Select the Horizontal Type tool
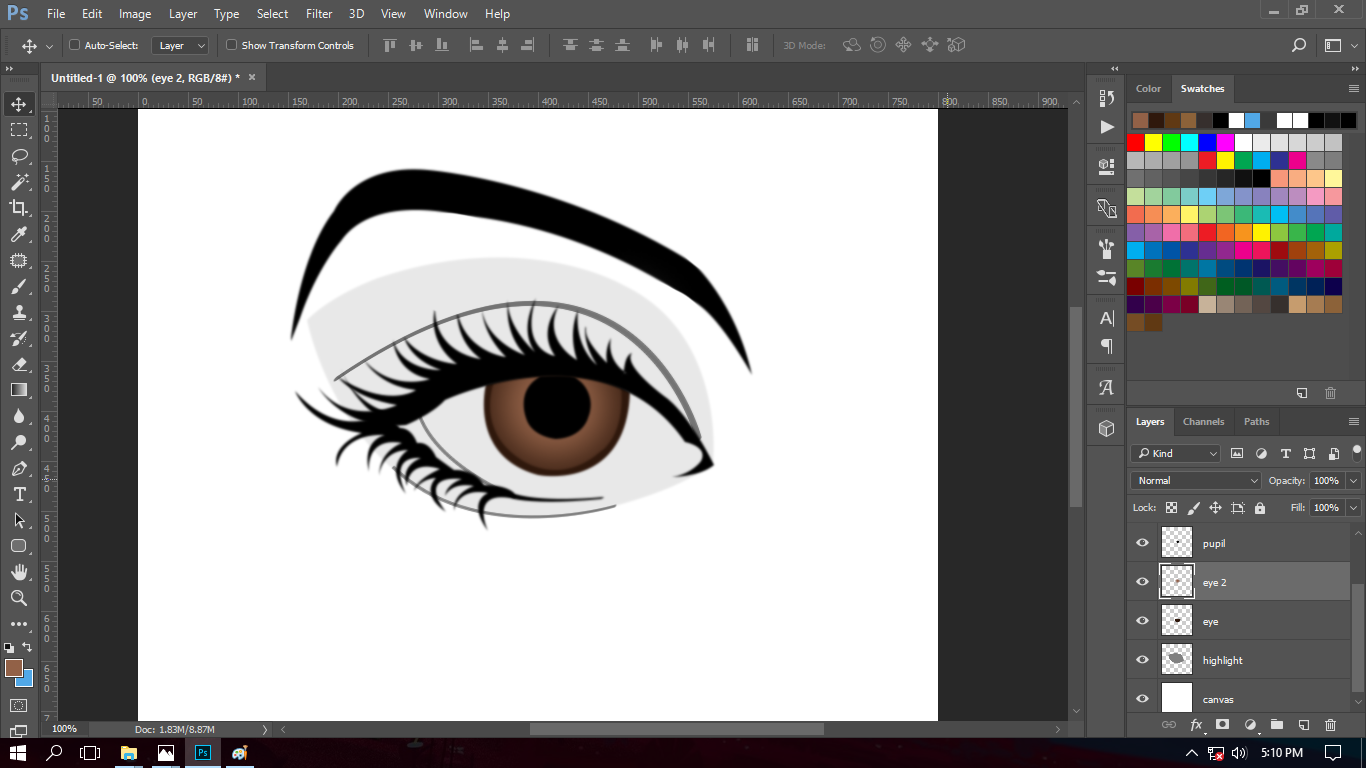Image resolution: width=1366 pixels, height=768 pixels. pyautogui.click(x=19, y=494)
